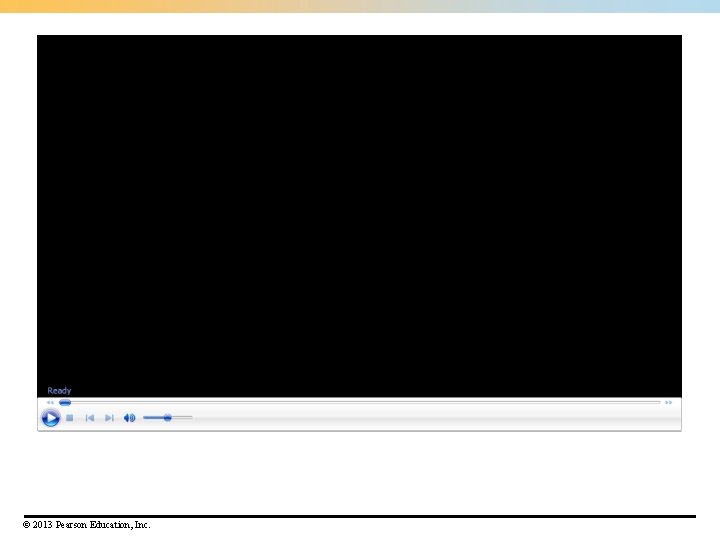Click the fast forward arrows icon
The image size is (720, 540).
(x=668, y=402)
